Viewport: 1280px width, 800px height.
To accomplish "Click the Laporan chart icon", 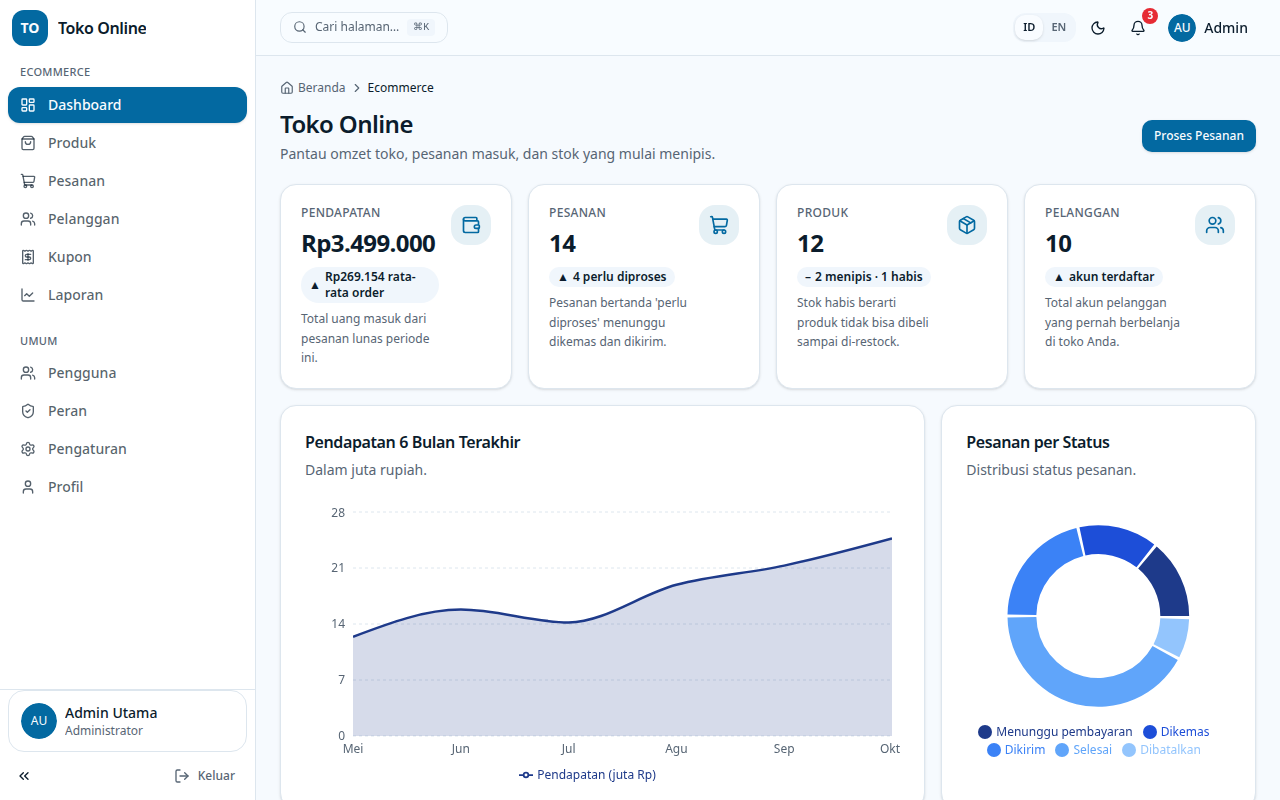I will pyautogui.click(x=28, y=295).
